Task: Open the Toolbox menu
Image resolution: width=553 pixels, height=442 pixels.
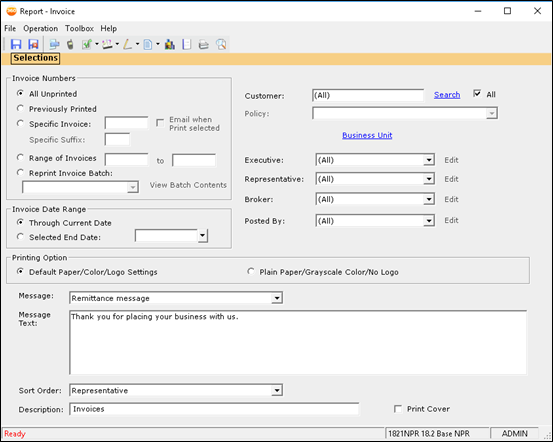Action: pyautogui.click(x=79, y=29)
